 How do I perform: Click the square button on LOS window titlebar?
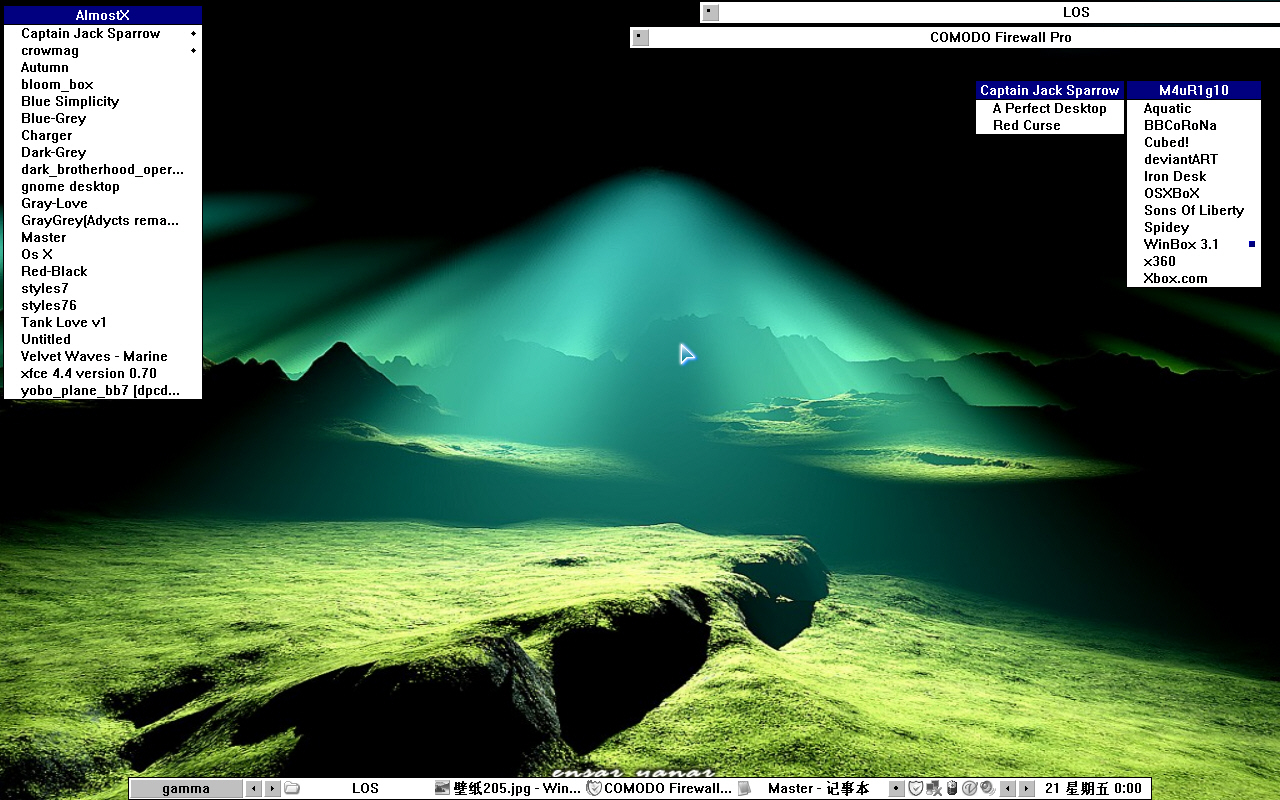(710, 12)
